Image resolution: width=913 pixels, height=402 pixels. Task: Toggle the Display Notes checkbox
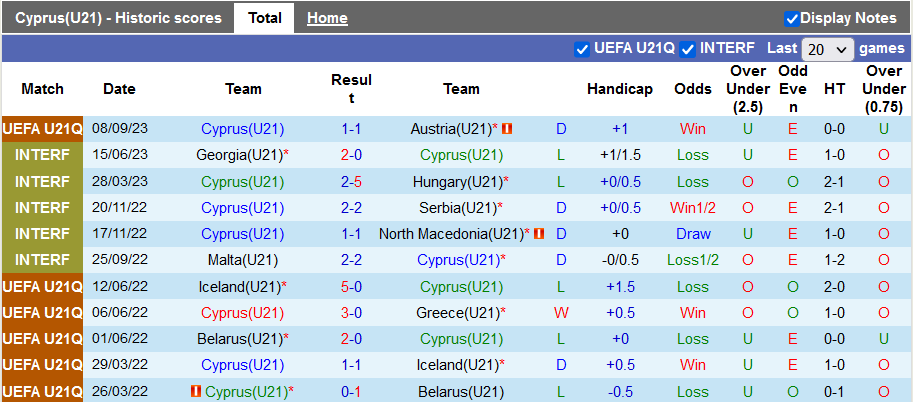(791, 19)
